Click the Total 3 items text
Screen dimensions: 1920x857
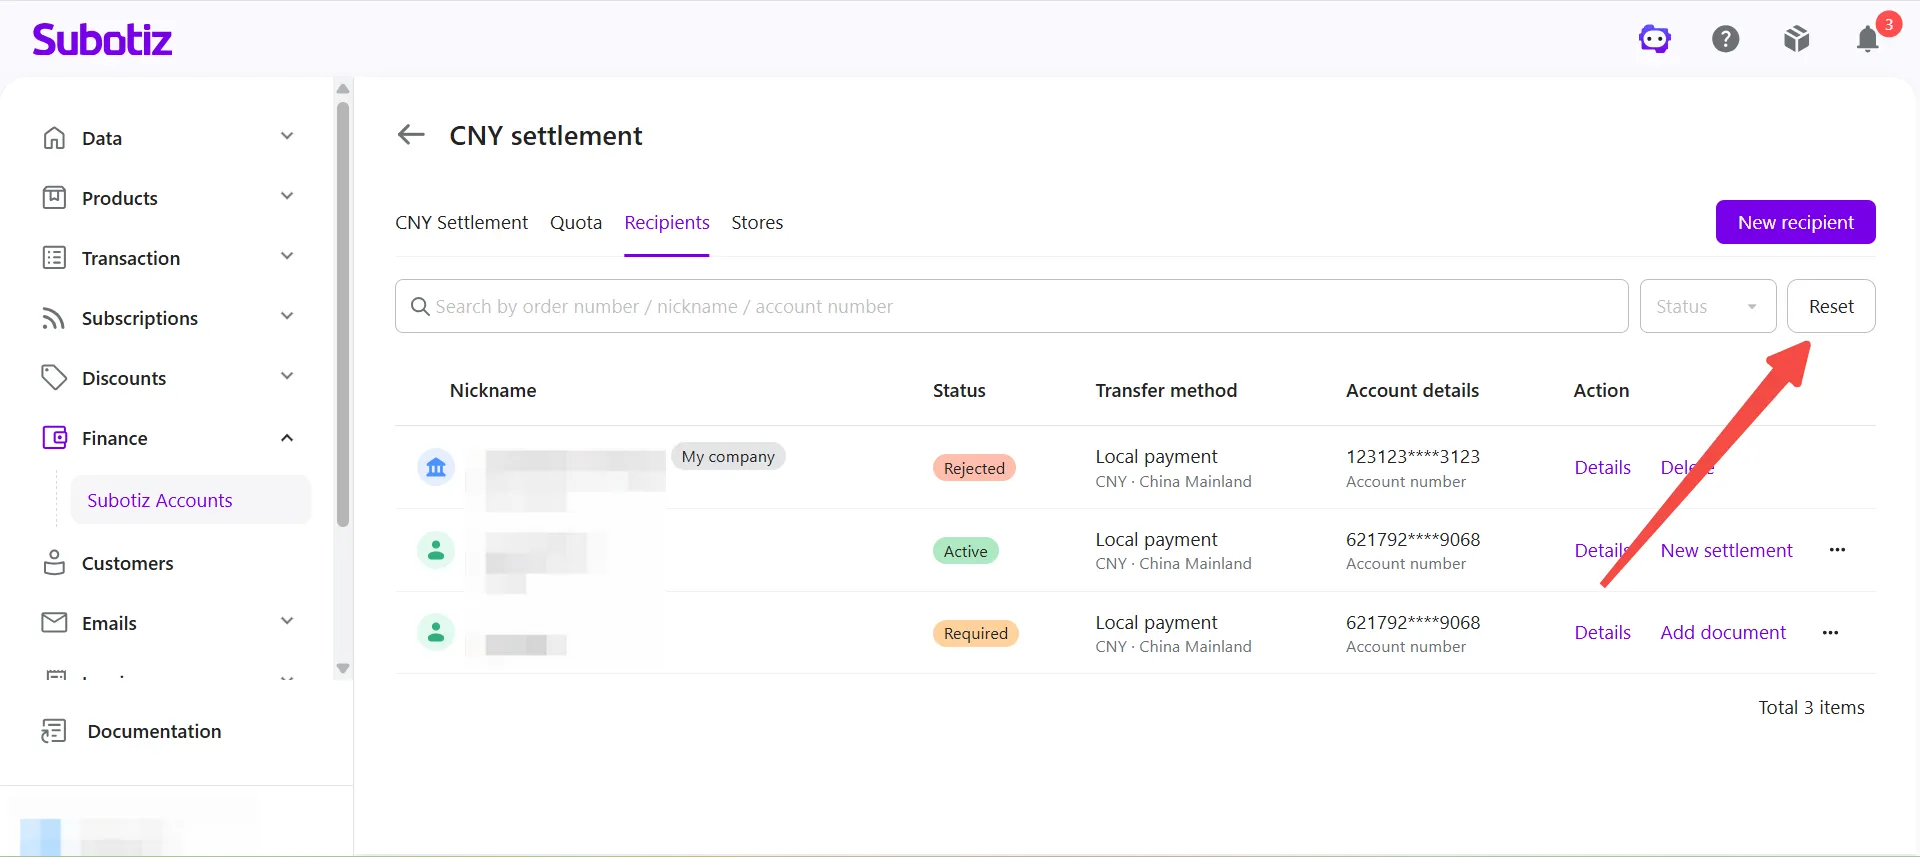click(x=1811, y=707)
